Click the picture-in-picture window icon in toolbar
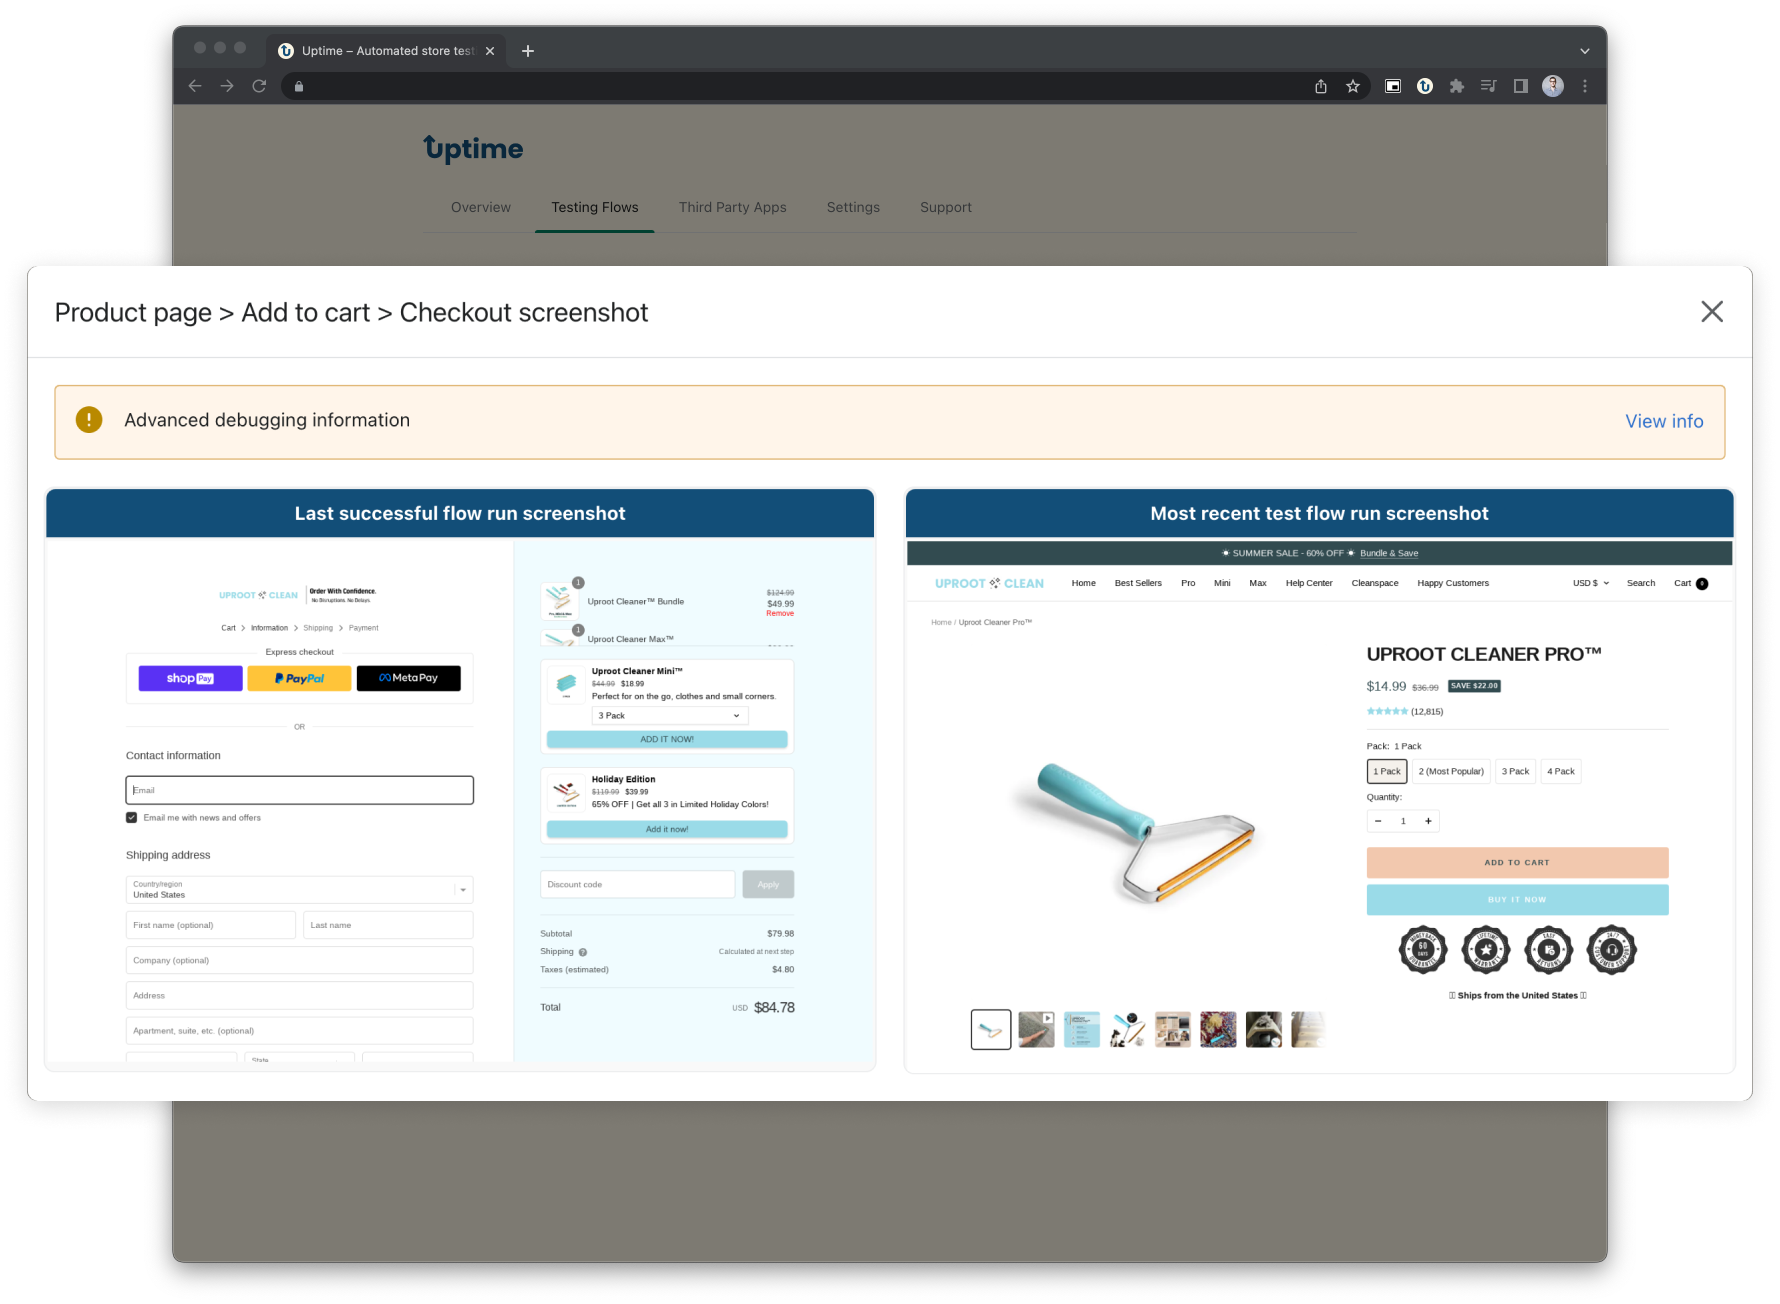This screenshot has width=1780, height=1304. tap(1393, 86)
